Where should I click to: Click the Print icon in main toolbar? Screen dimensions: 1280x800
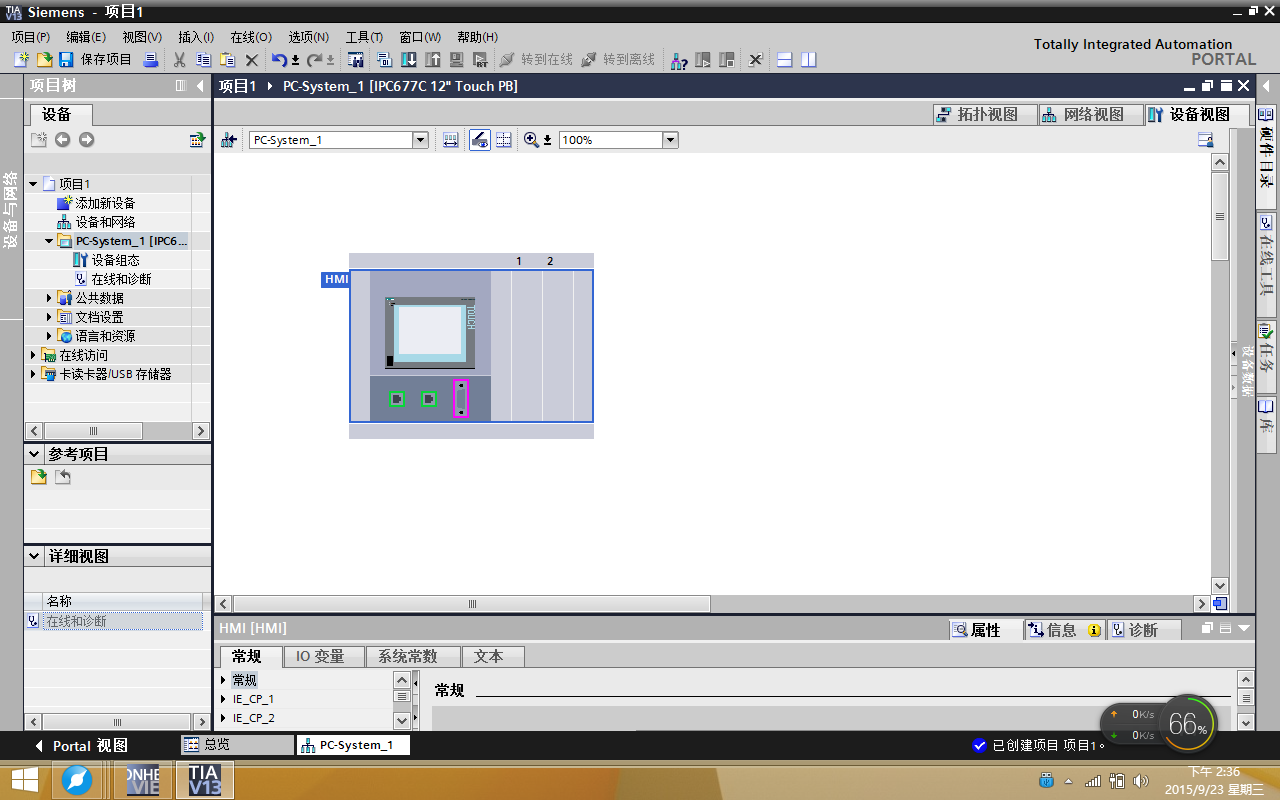pos(150,60)
